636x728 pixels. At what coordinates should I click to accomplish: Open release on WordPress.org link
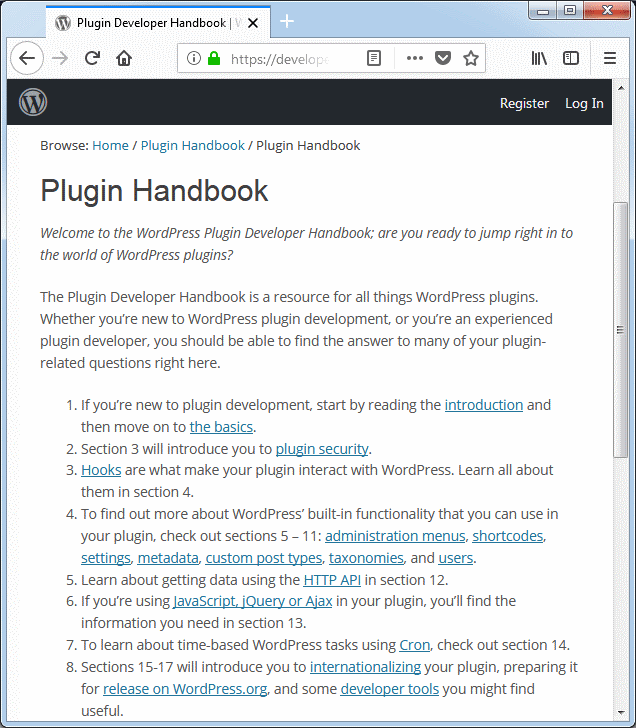(185, 689)
